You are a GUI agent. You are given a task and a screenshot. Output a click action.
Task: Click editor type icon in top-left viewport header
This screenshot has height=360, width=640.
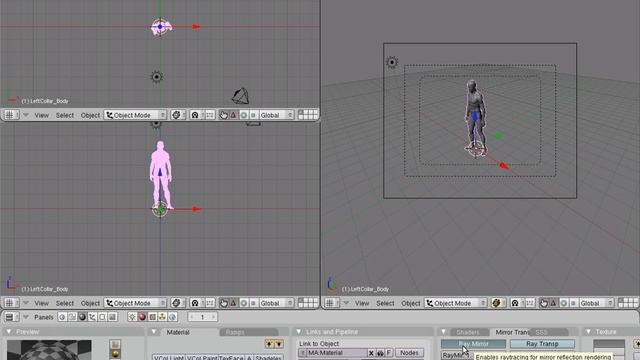point(11,115)
